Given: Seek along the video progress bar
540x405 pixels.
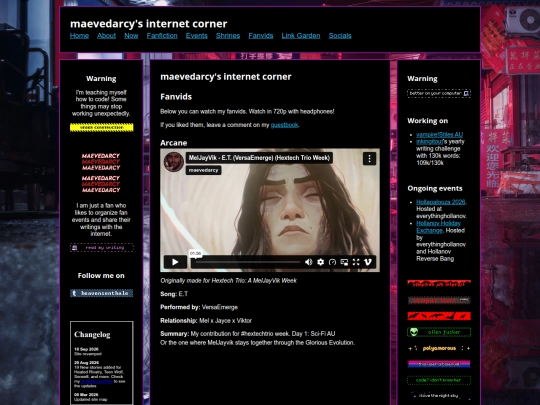Looking at the screenshot, I should tap(248, 262).
